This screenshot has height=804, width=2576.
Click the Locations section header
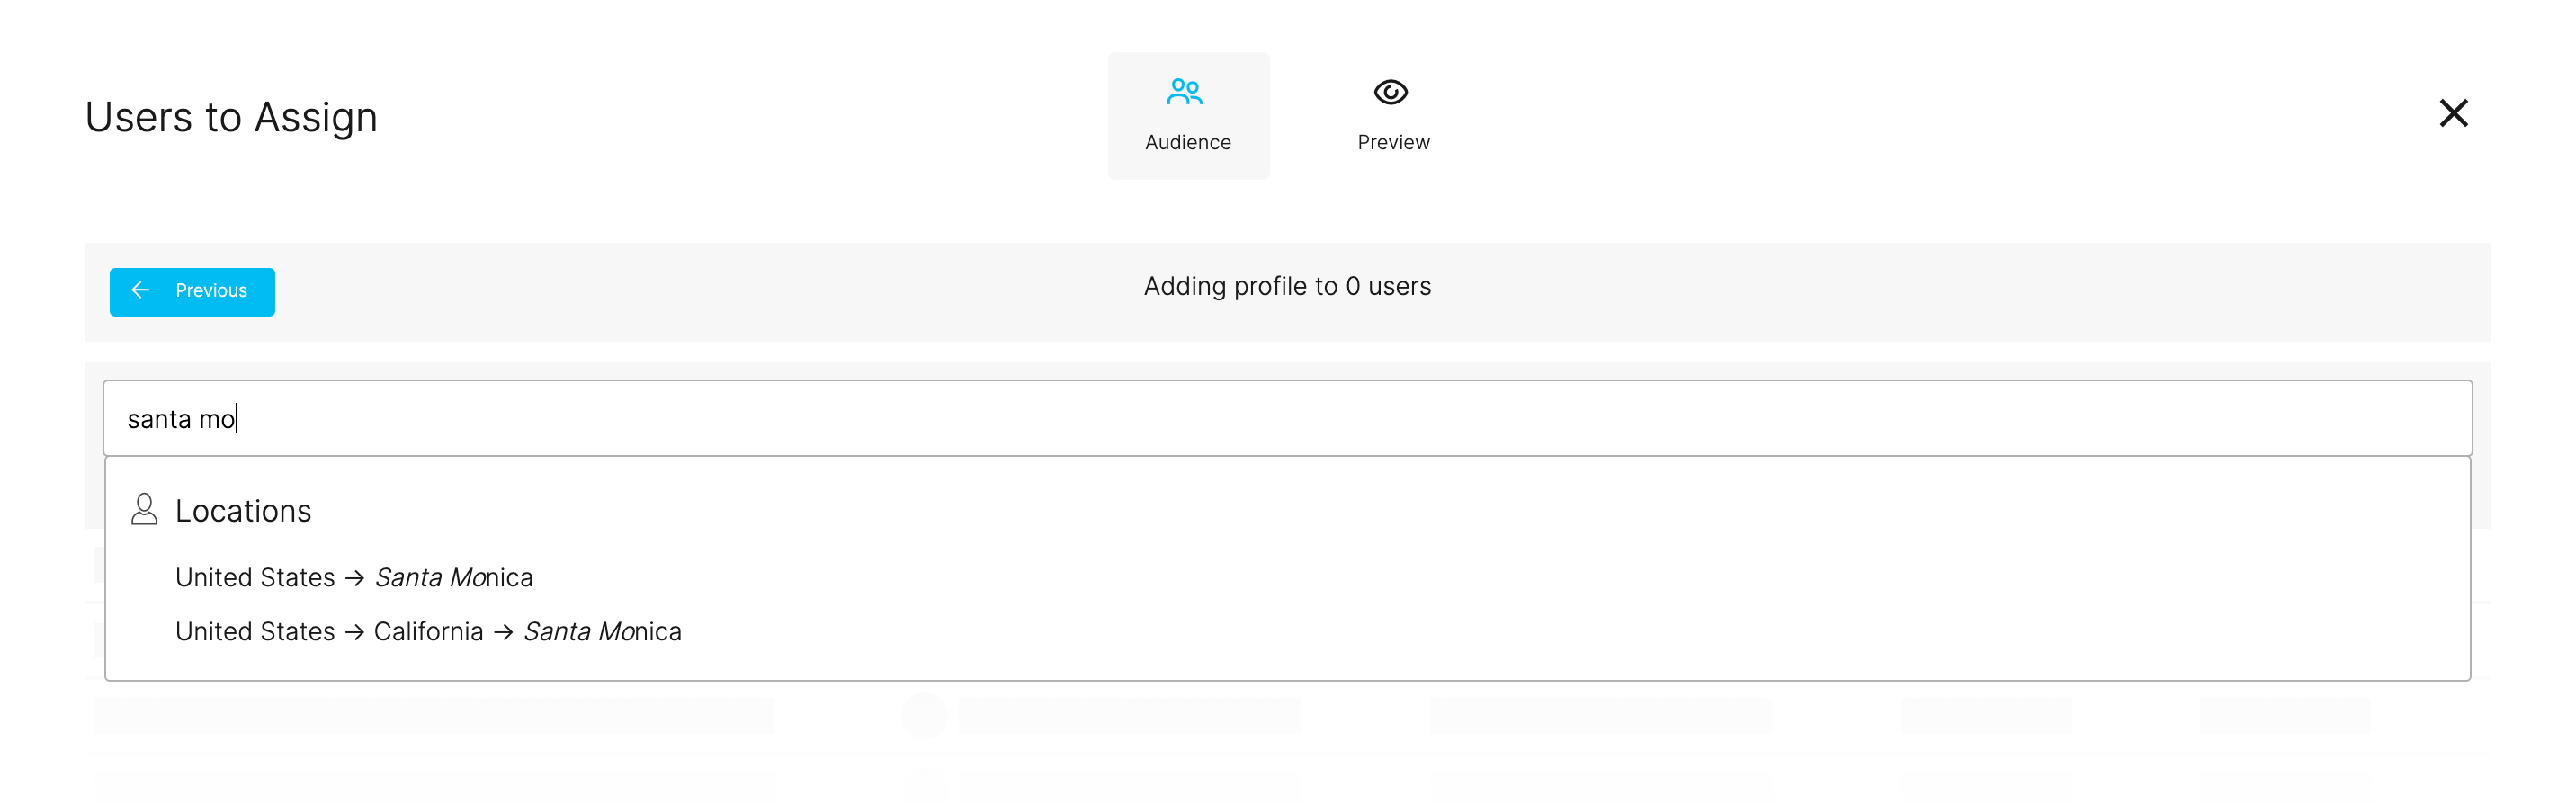pyautogui.click(x=243, y=511)
